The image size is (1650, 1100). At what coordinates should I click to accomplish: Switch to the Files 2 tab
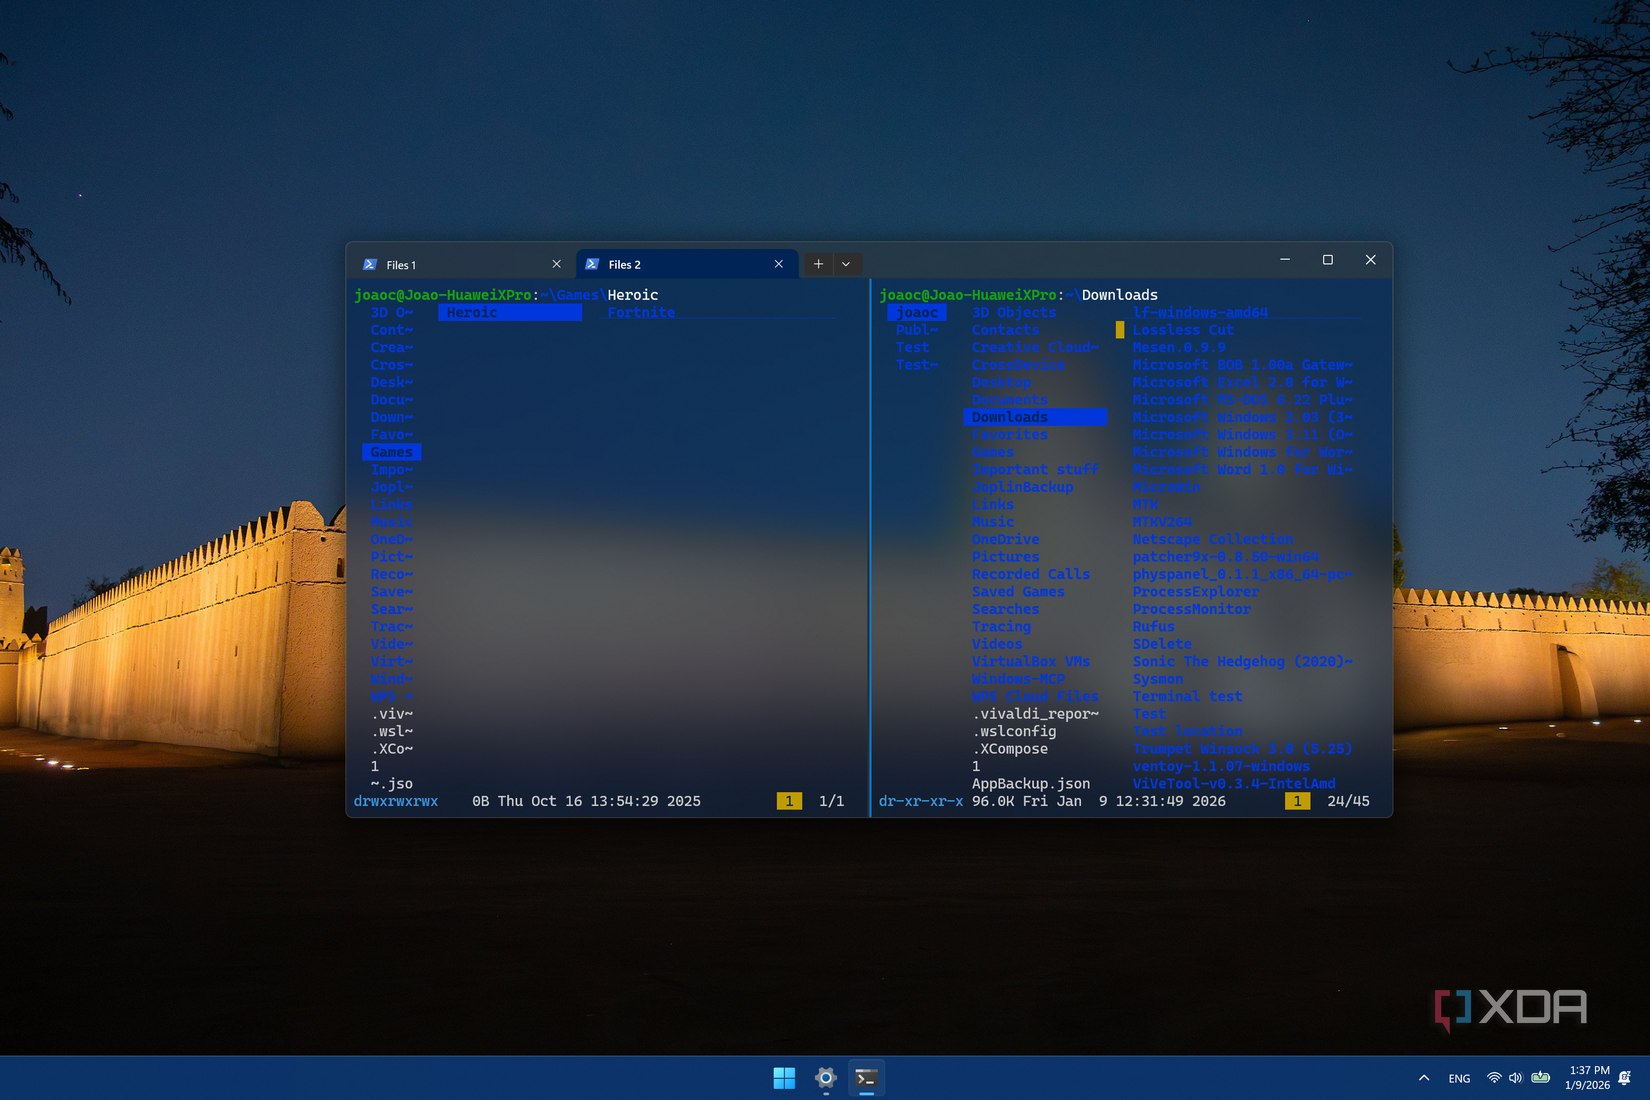click(x=625, y=264)
